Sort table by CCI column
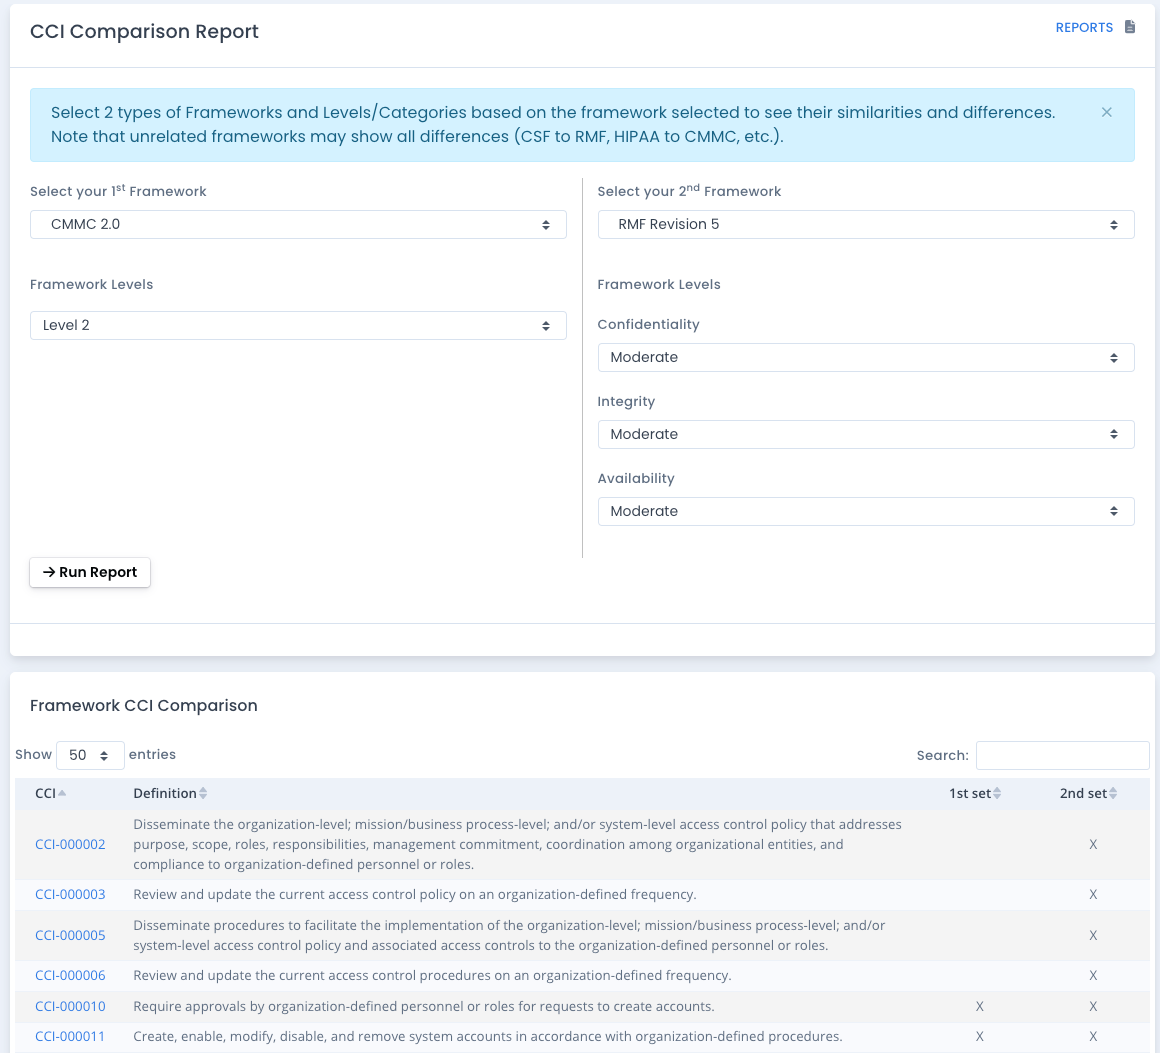Image resolution: width=1160 pixels, height=1053 pixels. click(x=50, y=793)
